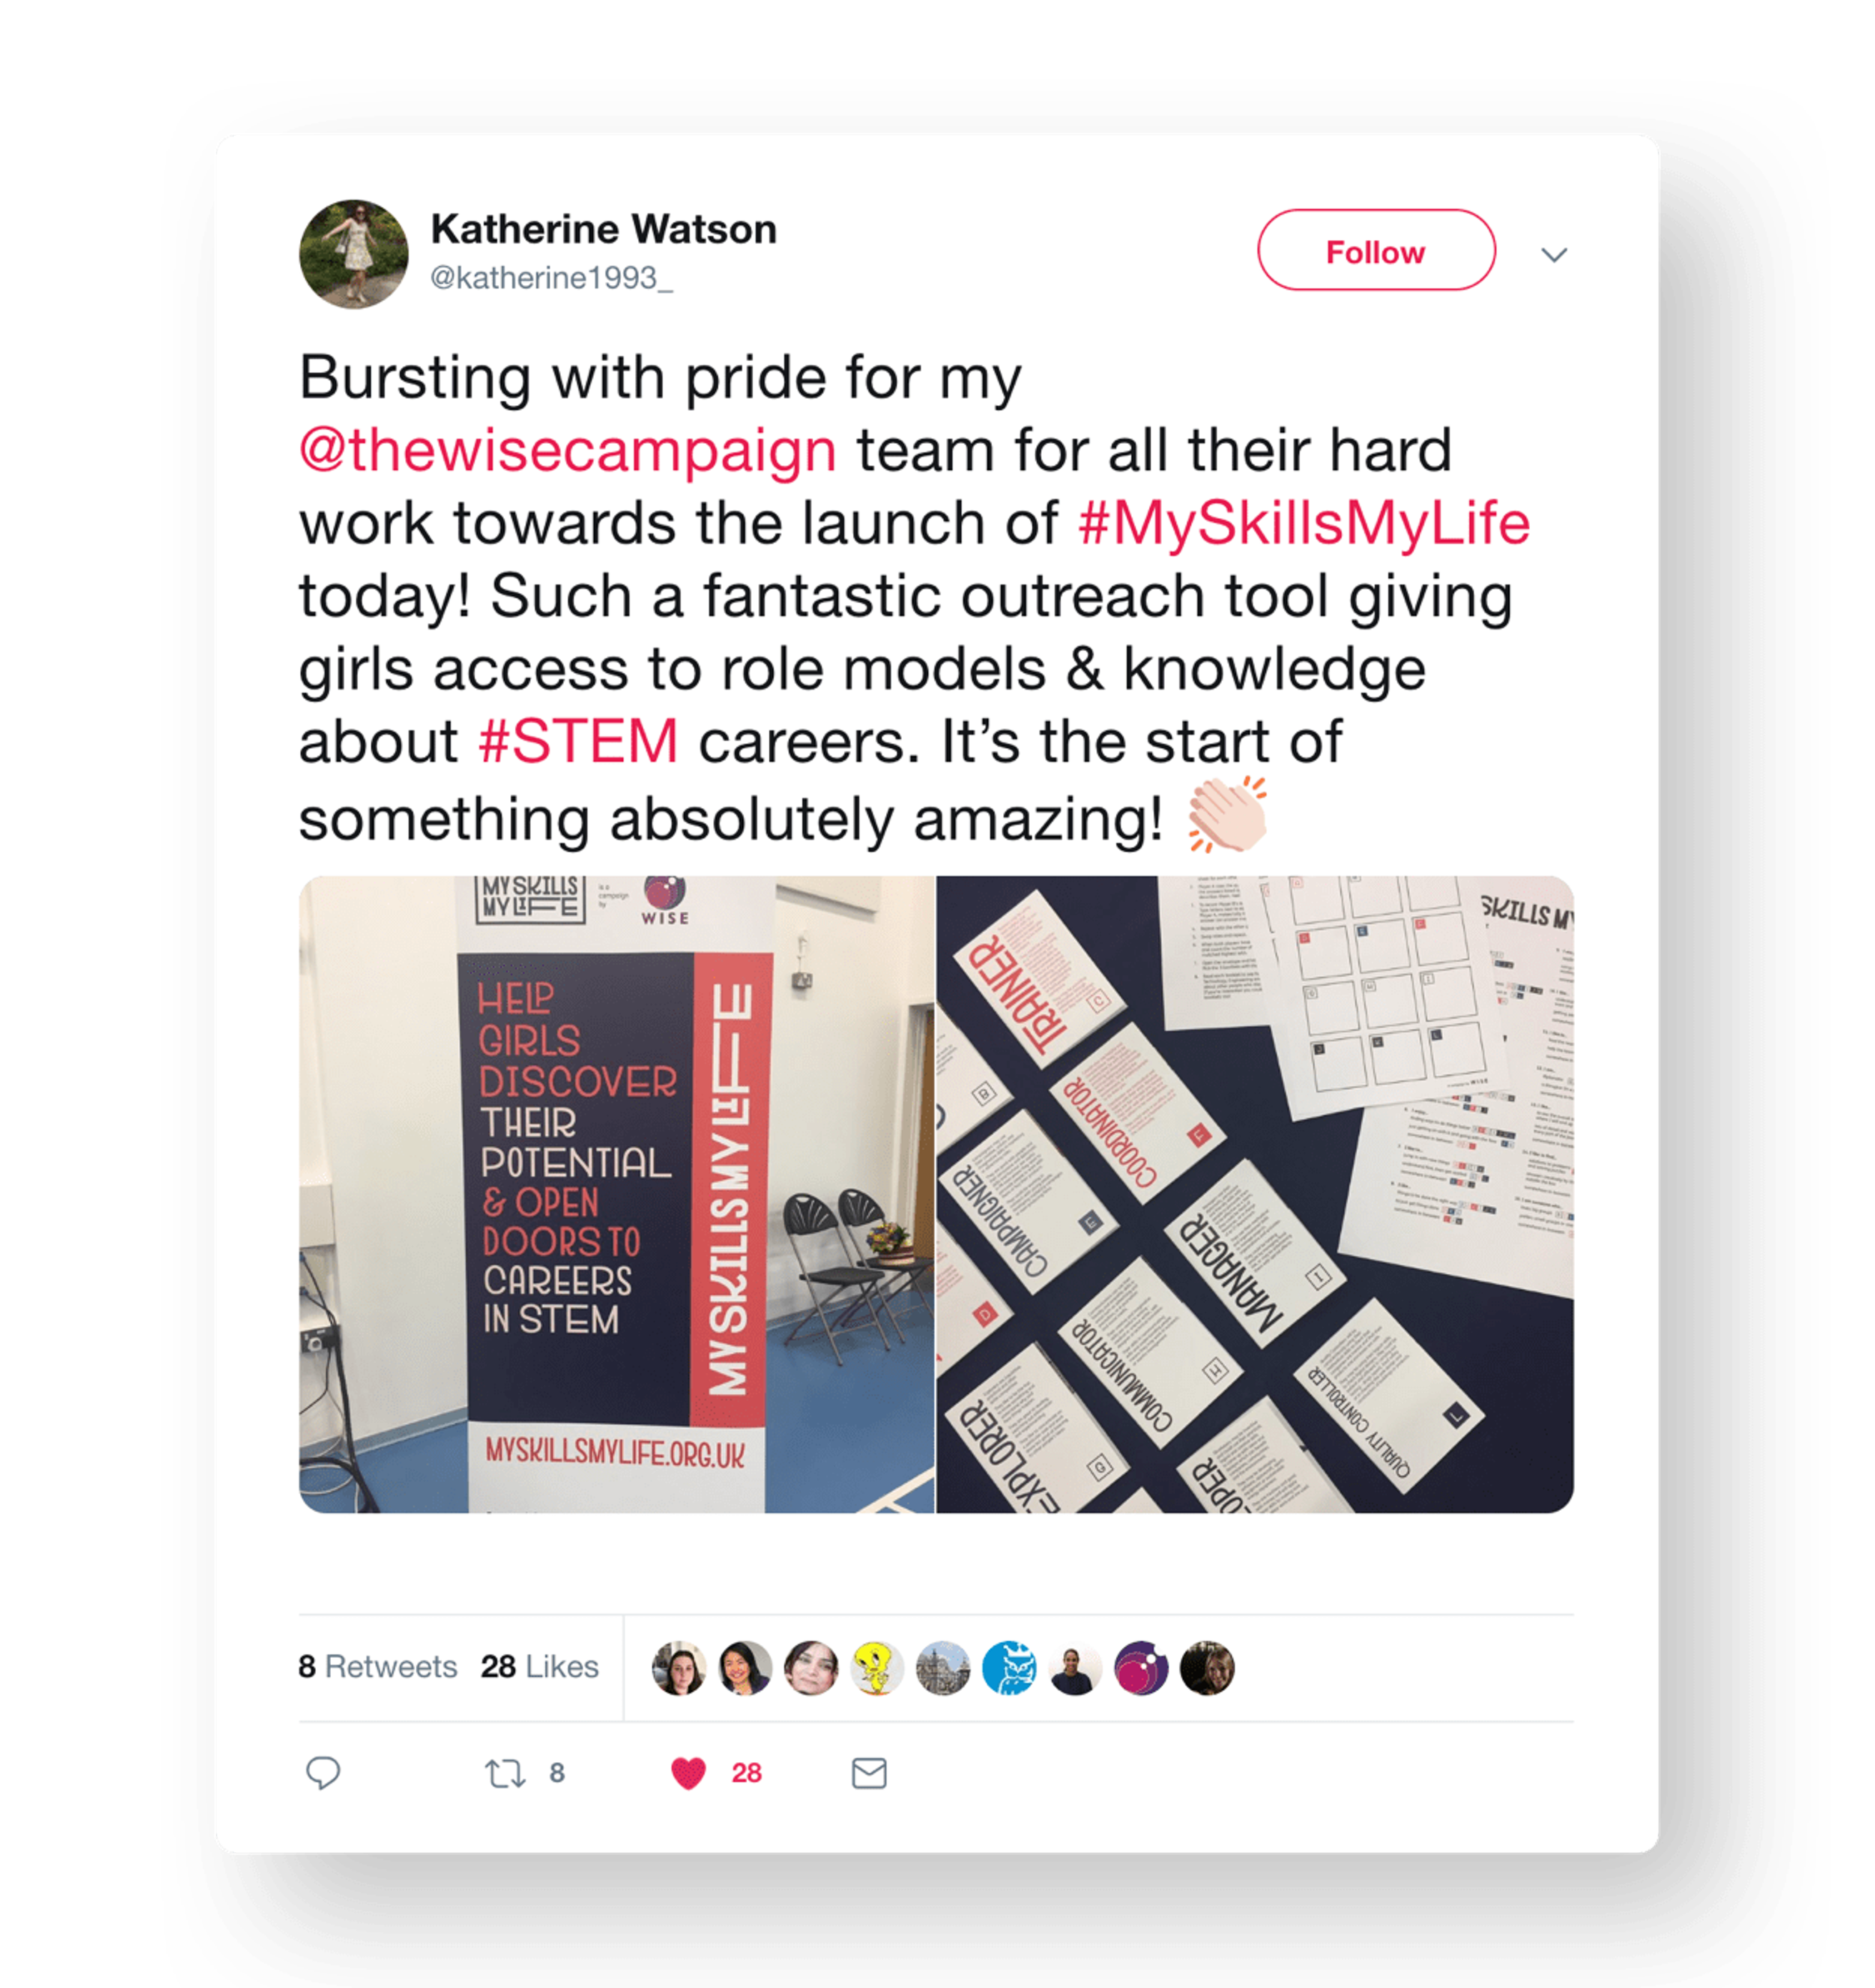Toggle the red heart like icon

[688, 1773]
